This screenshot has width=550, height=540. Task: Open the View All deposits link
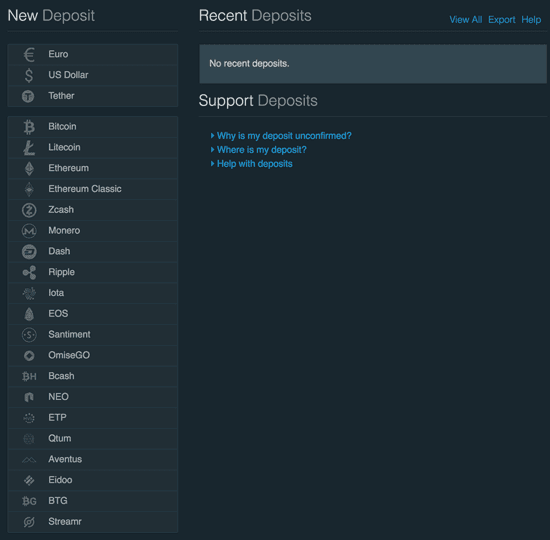(465, 20)
